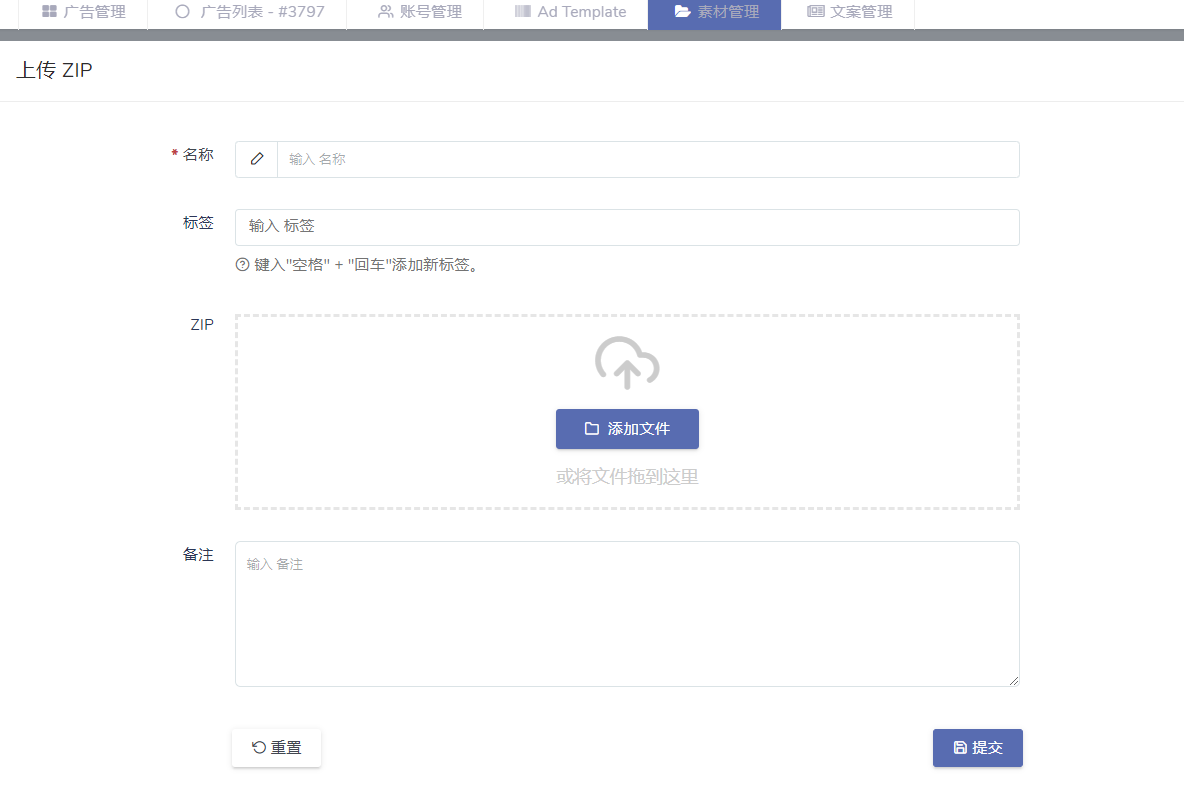
Task: Click the question mark icon near the tag hint
Action: pyautogui.click(x=242, y=265)
